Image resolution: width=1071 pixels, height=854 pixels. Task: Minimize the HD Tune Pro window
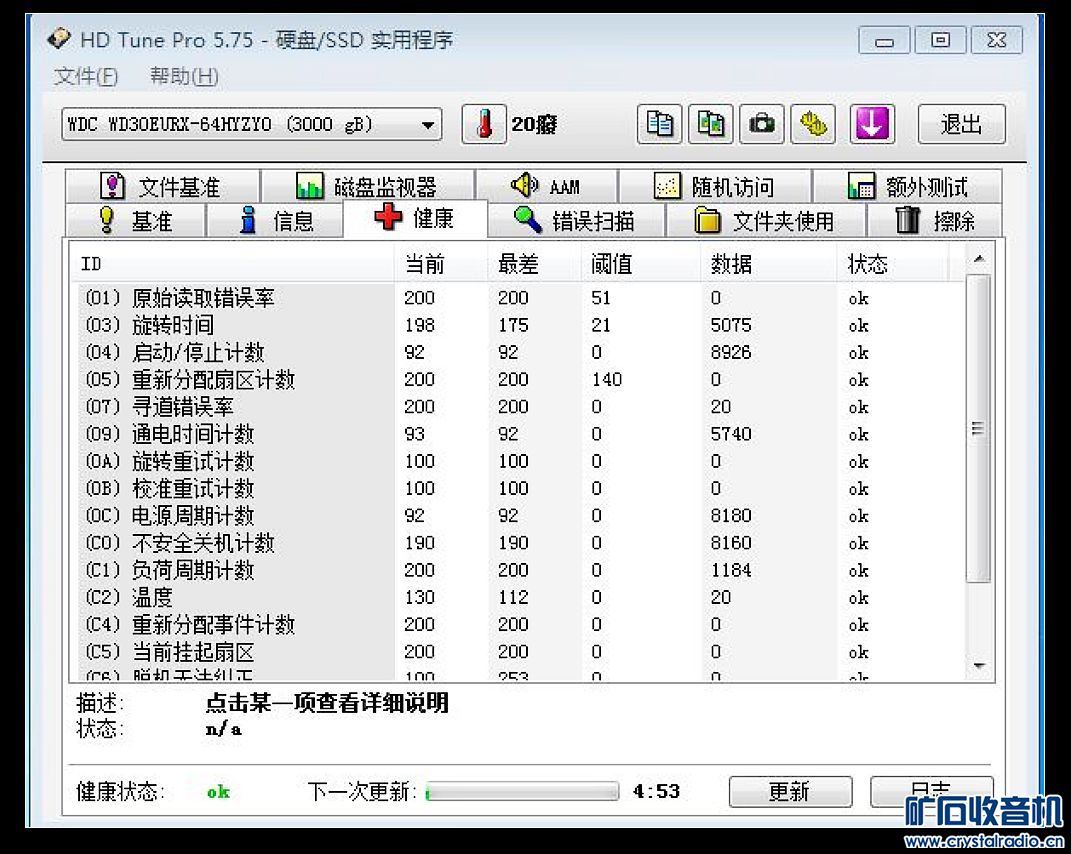[x=884, y=41]
